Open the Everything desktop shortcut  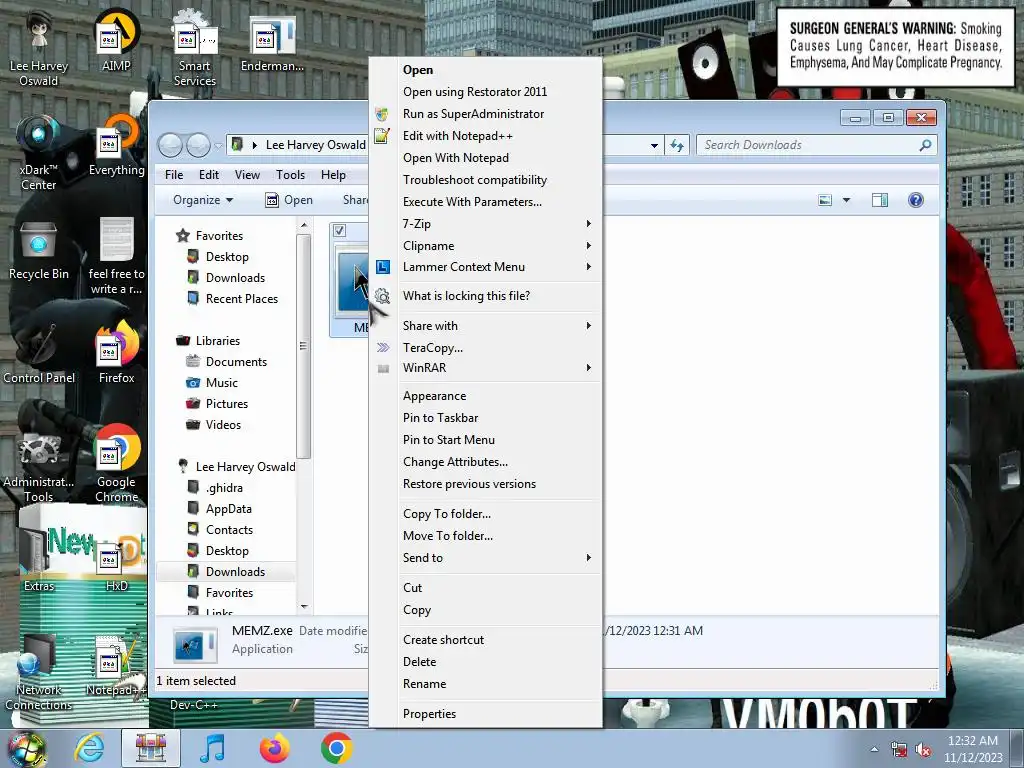click(x=116, y=146)
